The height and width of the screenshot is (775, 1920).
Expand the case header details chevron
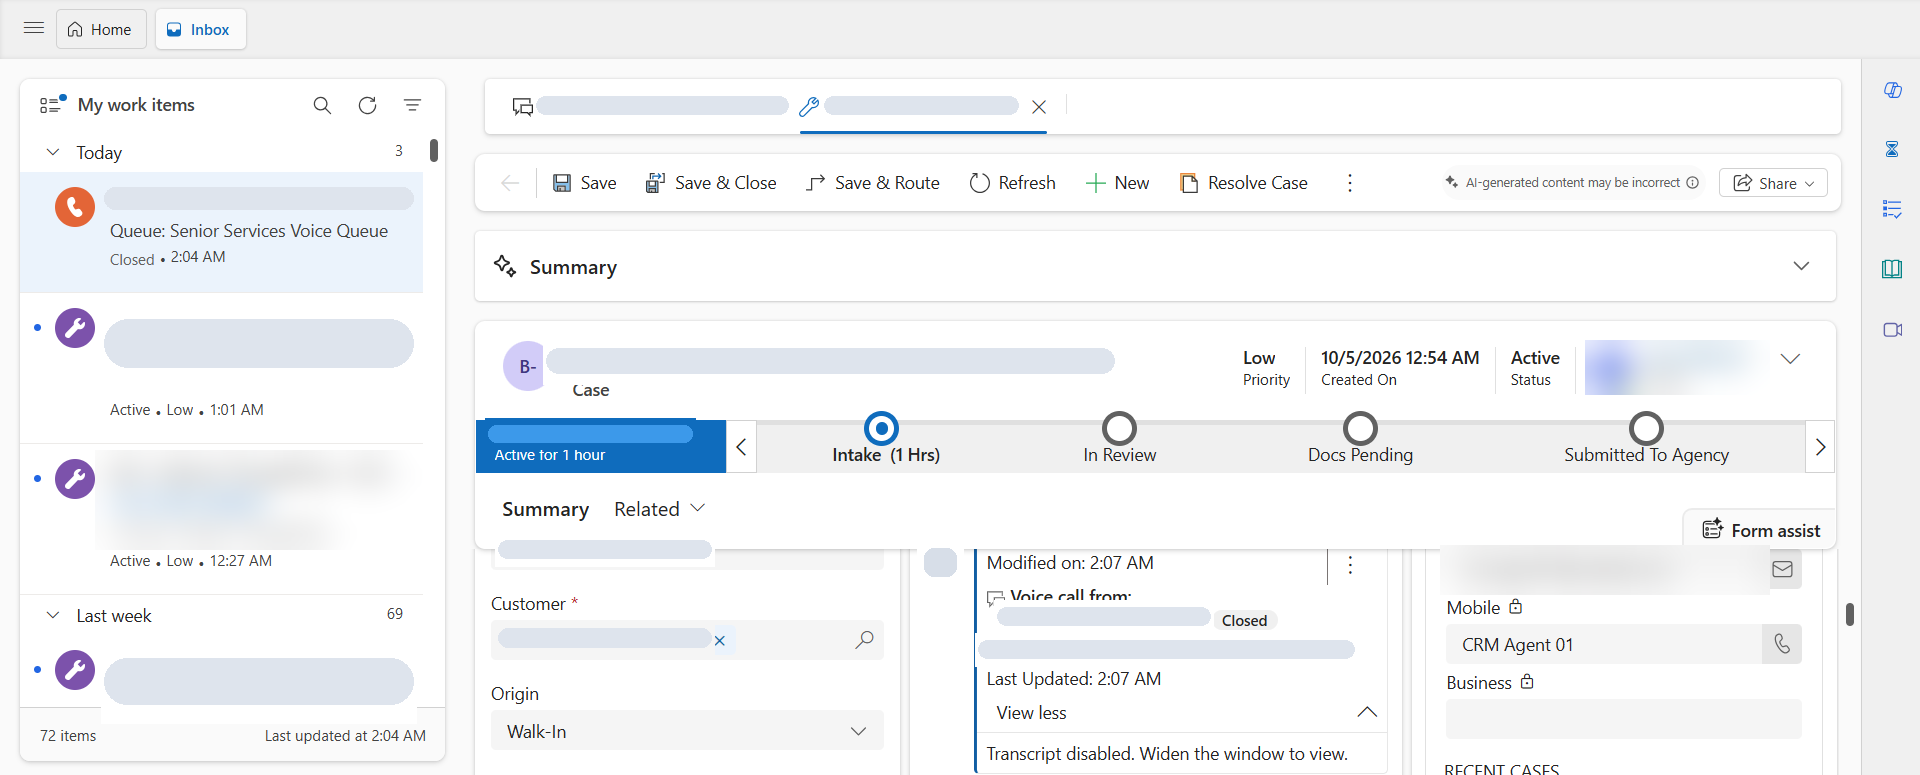tap(1790, 359)
